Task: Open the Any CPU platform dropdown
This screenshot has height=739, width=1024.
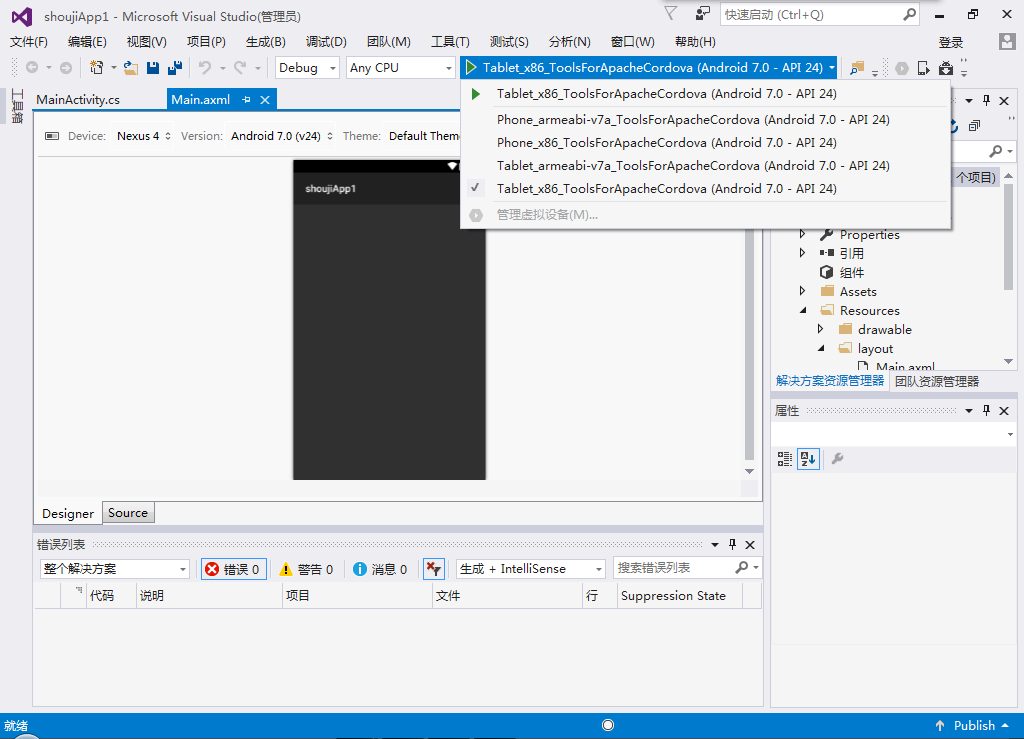Action: [x=401, y=67]
